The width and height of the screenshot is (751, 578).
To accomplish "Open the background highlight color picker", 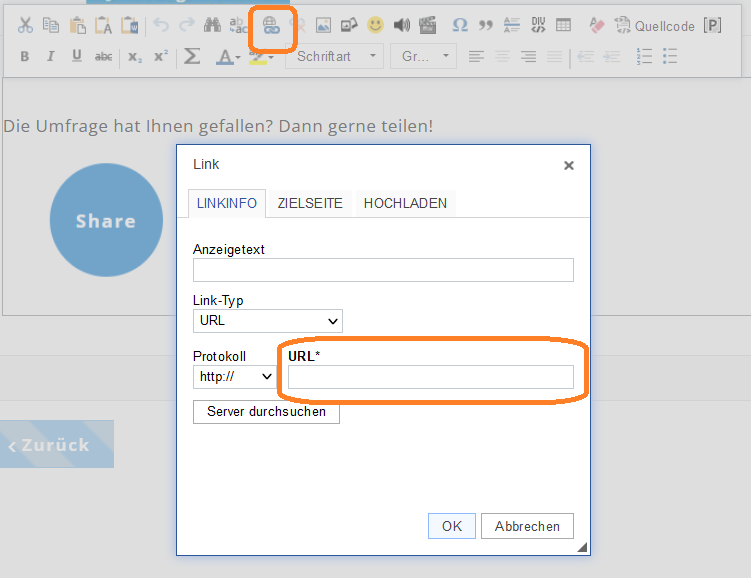I will pyautogui.click(x=261, y=58).
